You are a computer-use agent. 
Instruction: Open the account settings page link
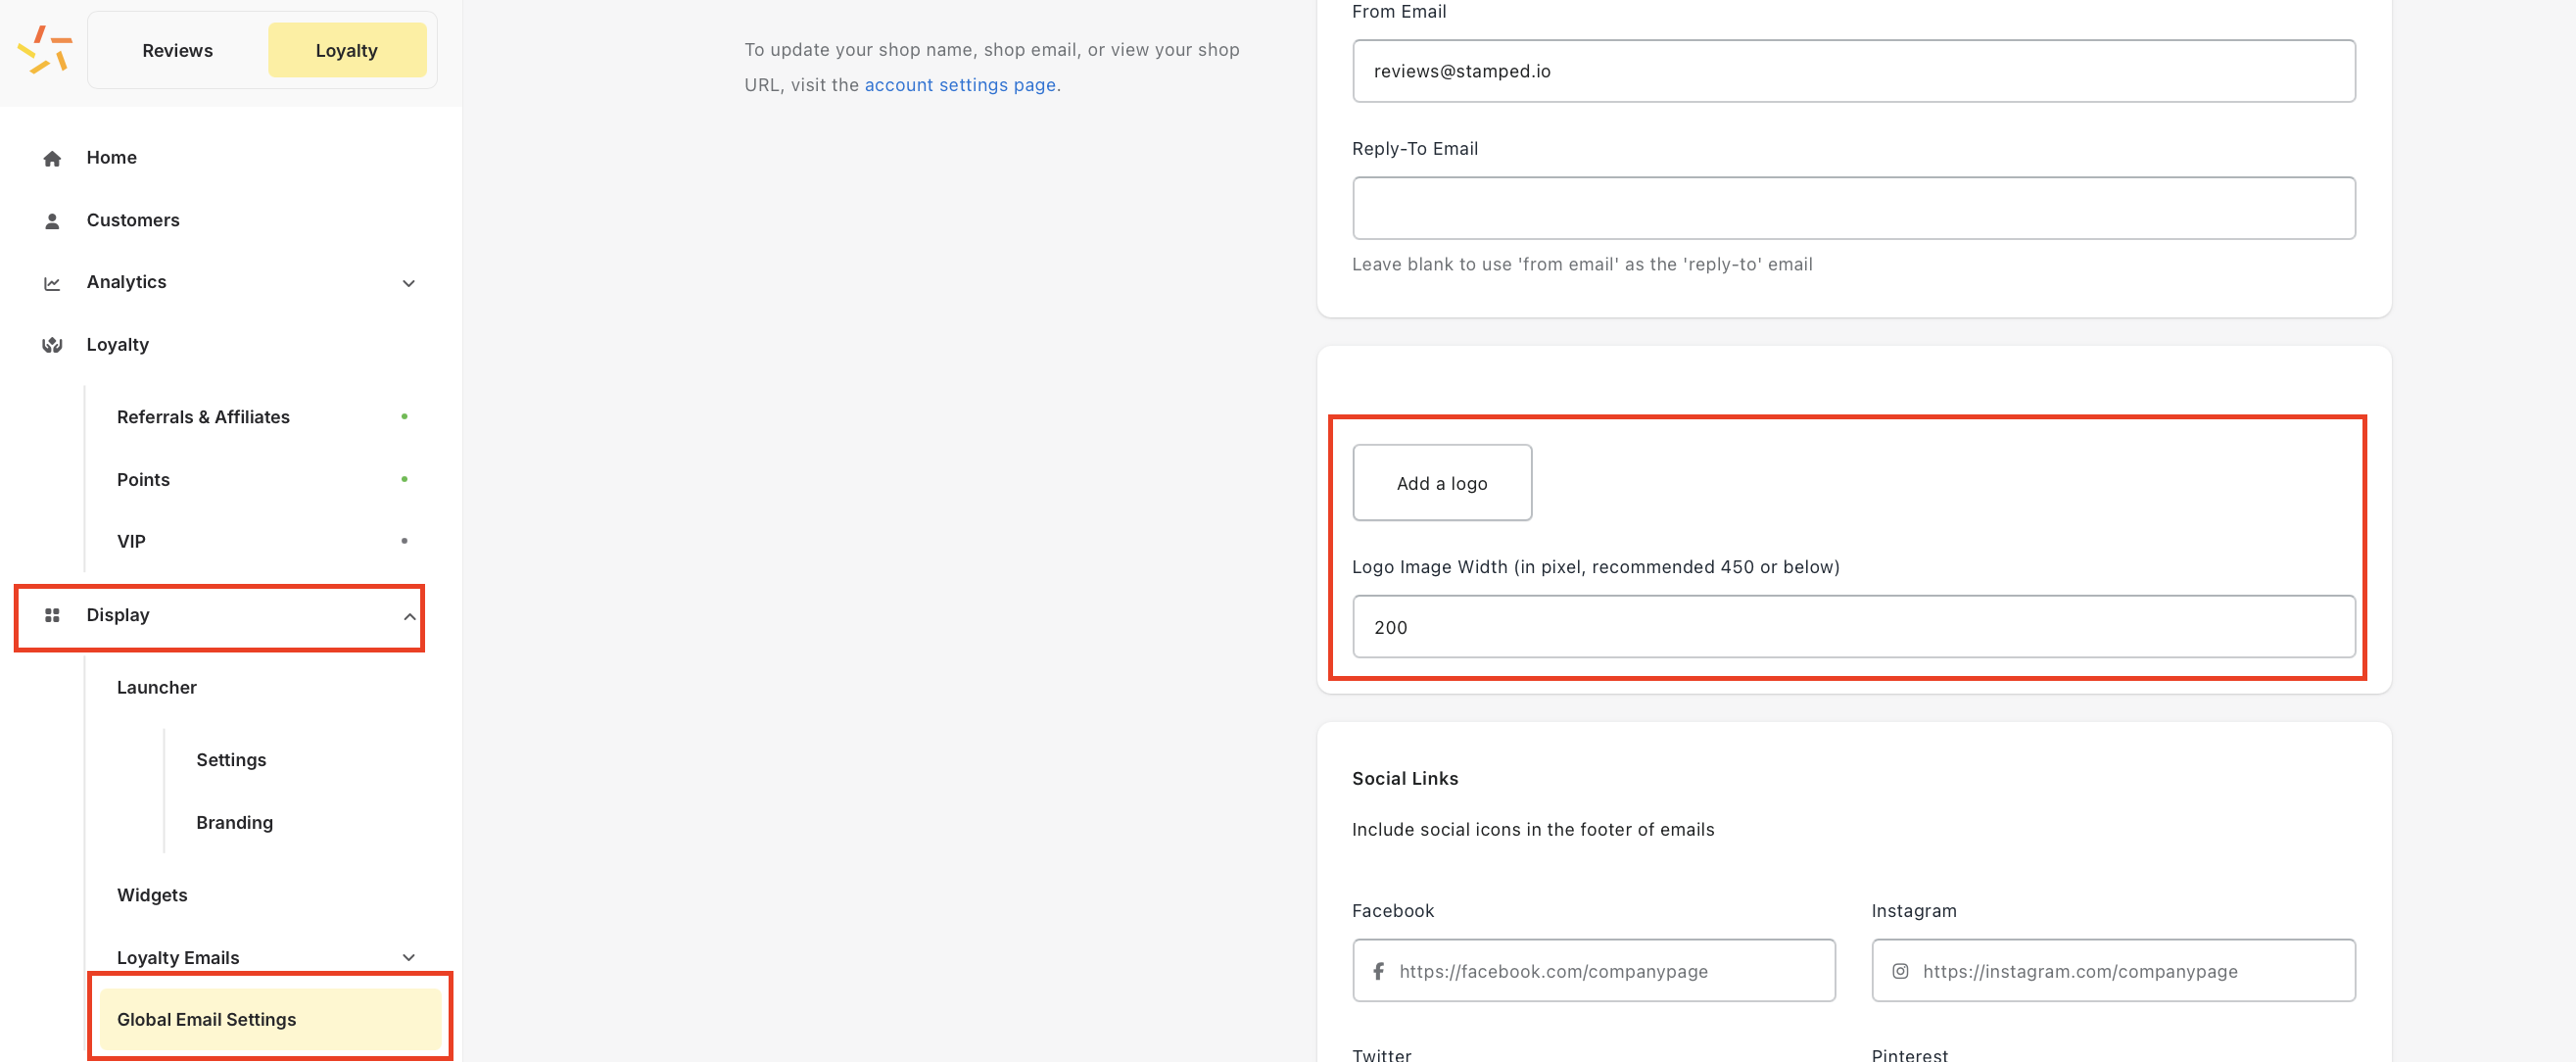pos(960,85)
